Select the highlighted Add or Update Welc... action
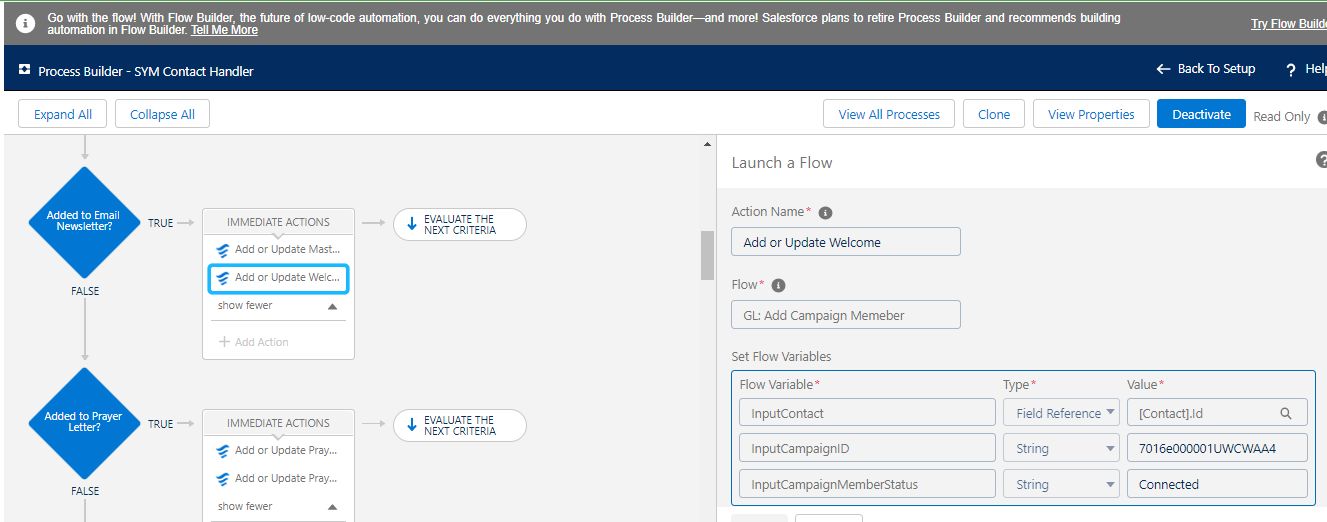This screenshot has height=522, width=1327. point(278,278)
